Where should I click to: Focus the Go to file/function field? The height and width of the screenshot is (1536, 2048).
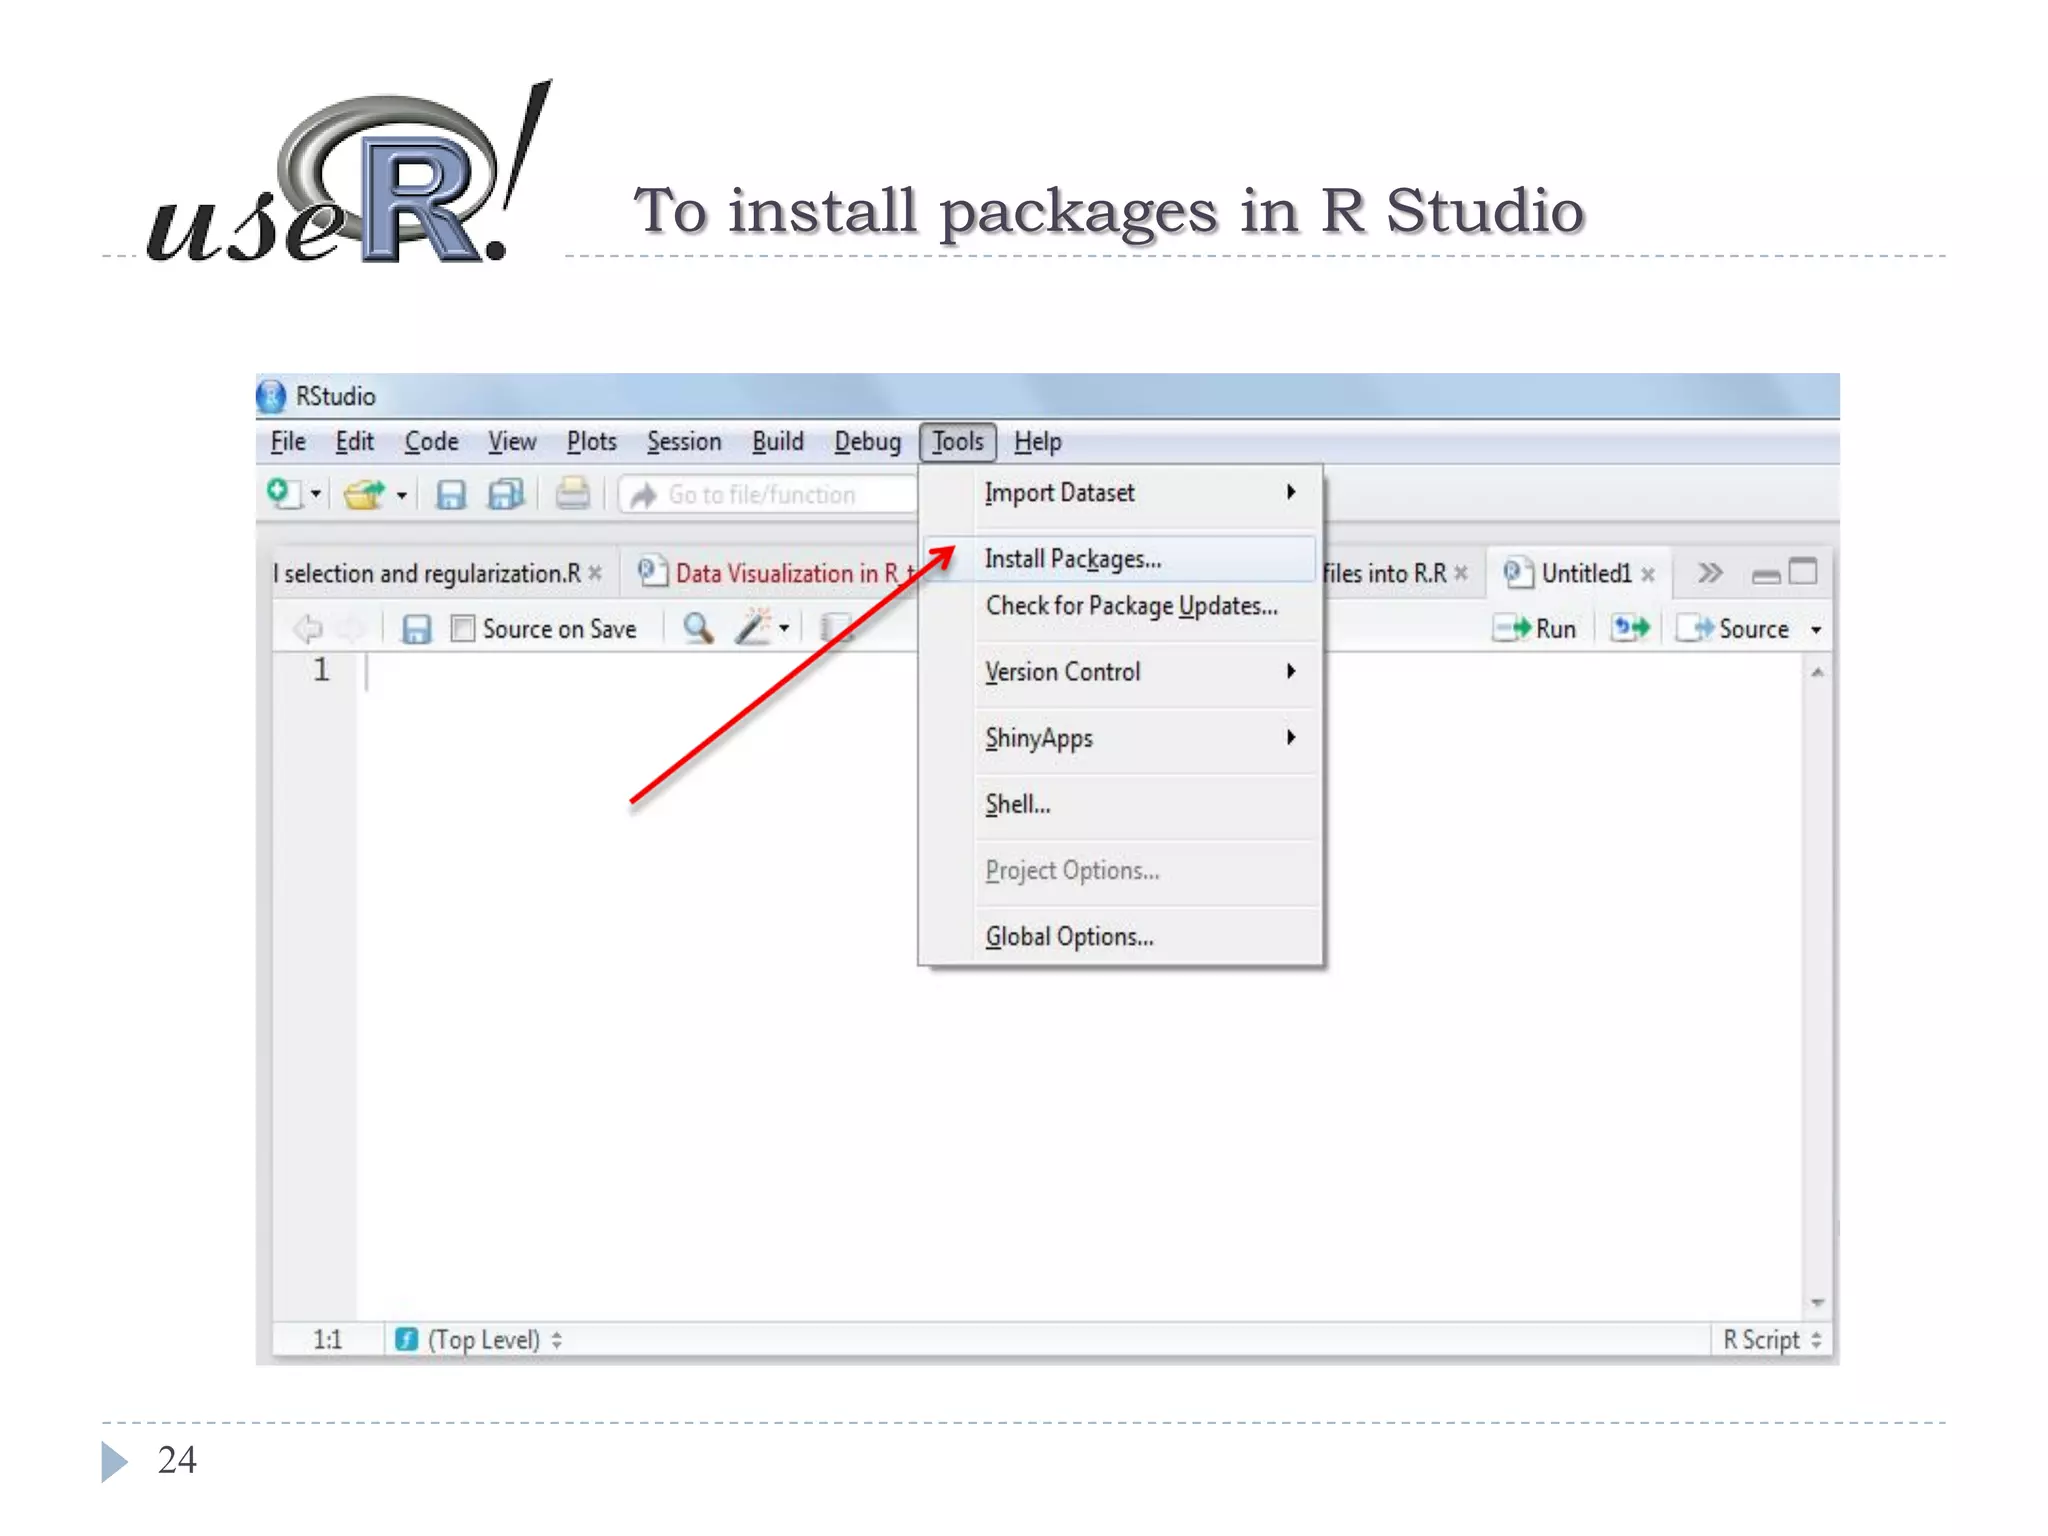767,494
